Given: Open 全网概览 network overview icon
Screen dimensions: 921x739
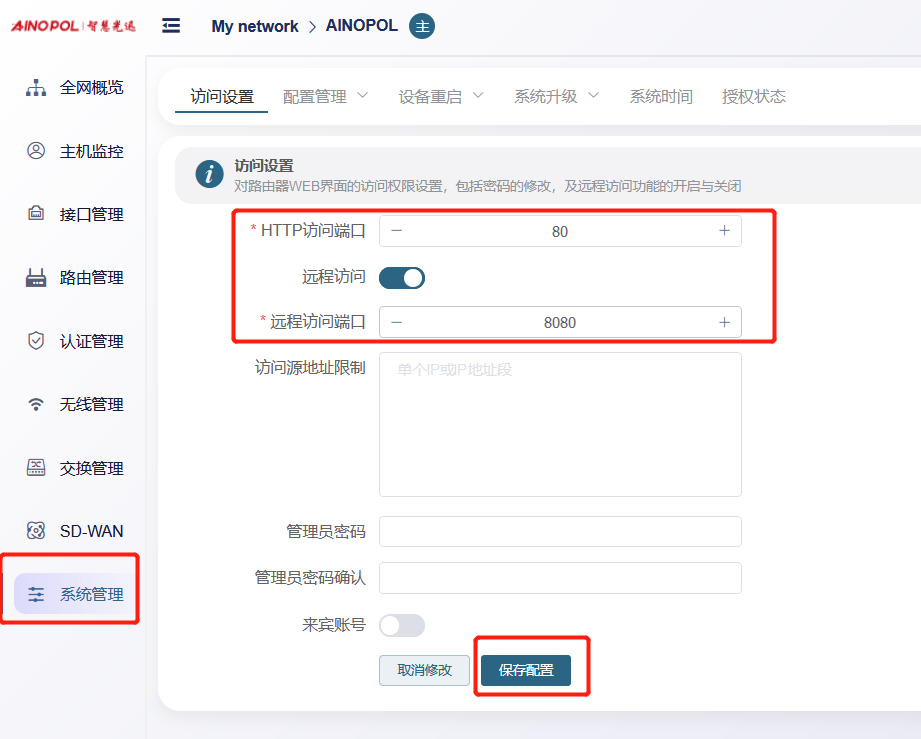Looking at the screenshot, I should click(36, 88).
